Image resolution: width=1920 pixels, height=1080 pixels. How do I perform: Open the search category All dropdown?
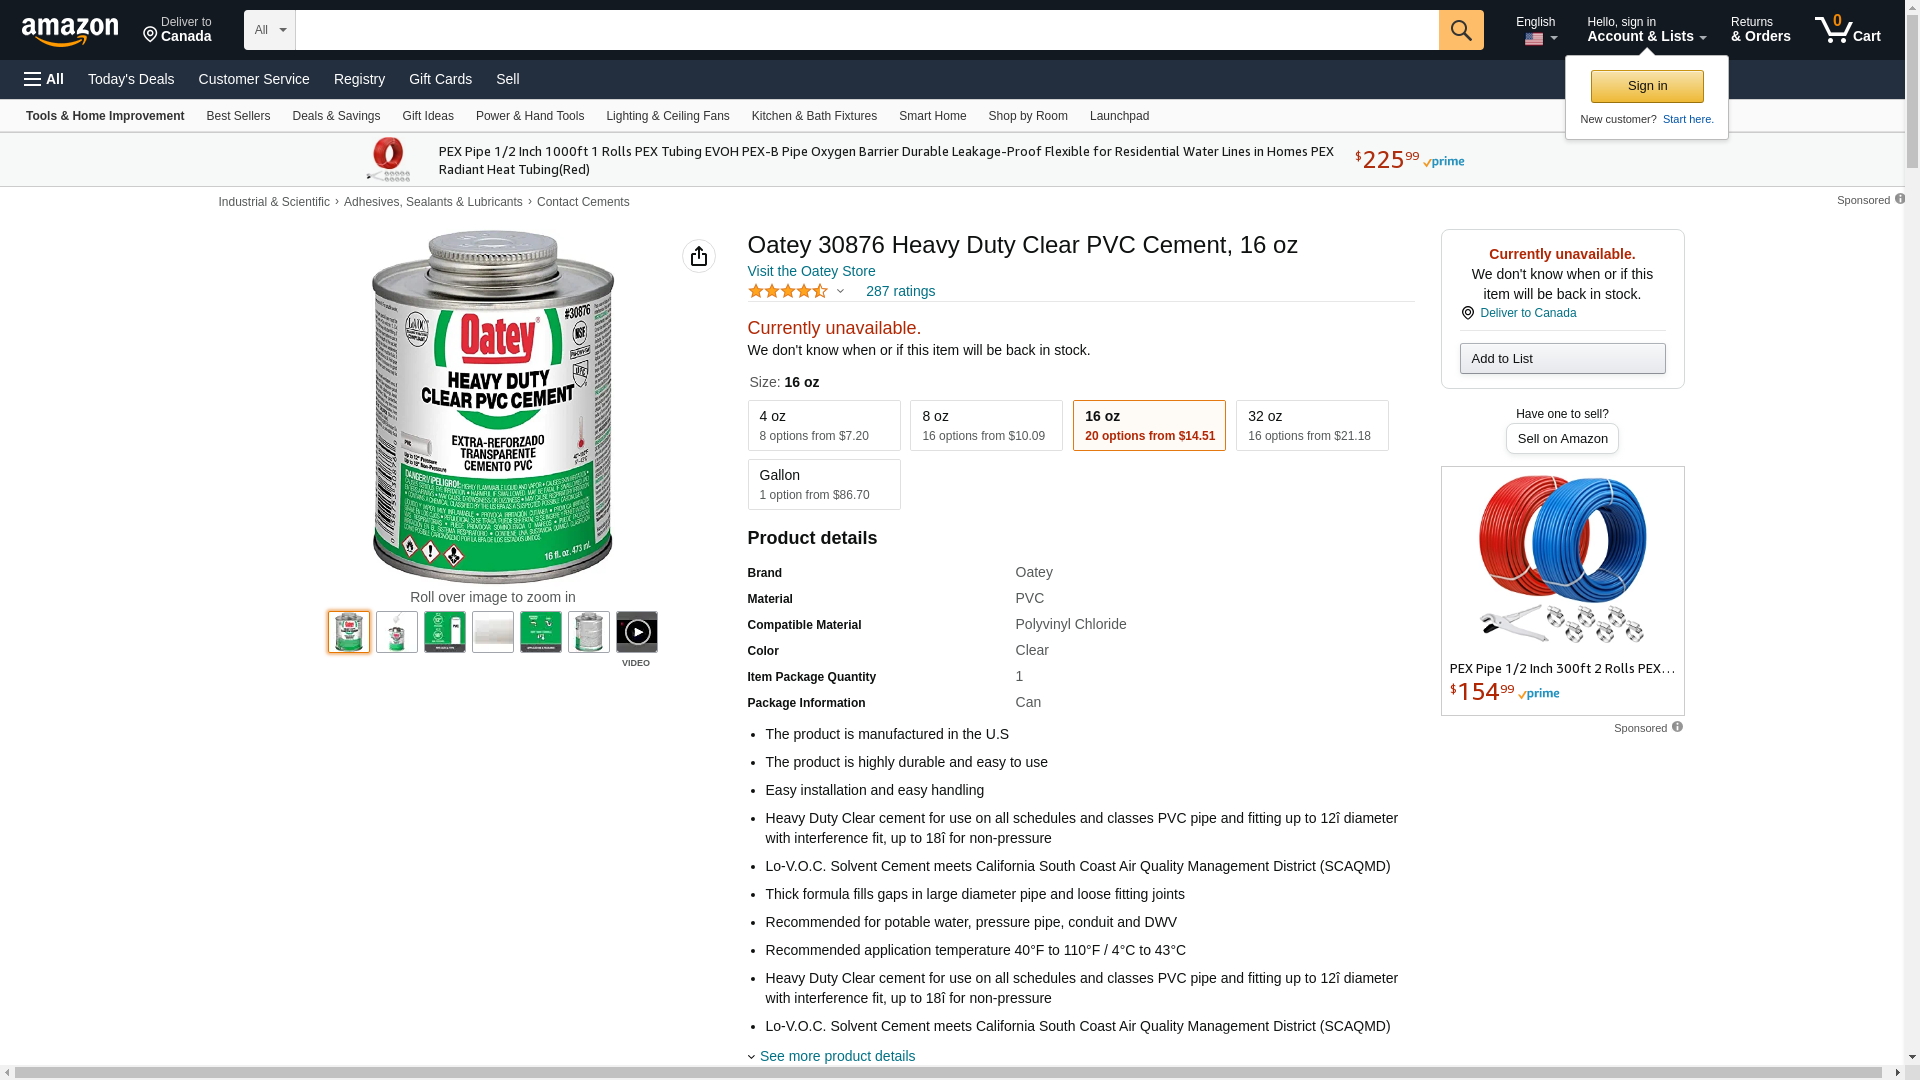pyautogui.click(x=269, y=30)
